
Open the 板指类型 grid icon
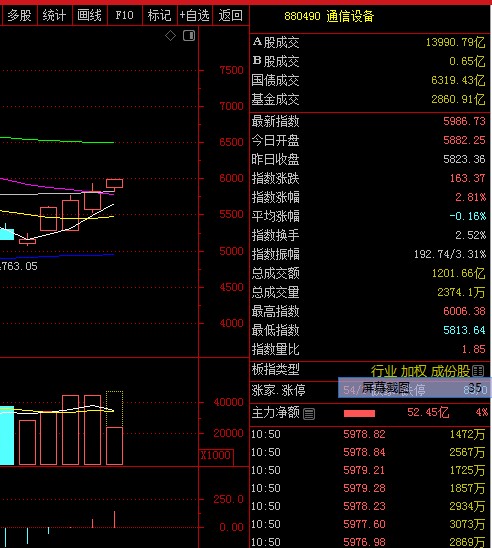tap(478, 370)
